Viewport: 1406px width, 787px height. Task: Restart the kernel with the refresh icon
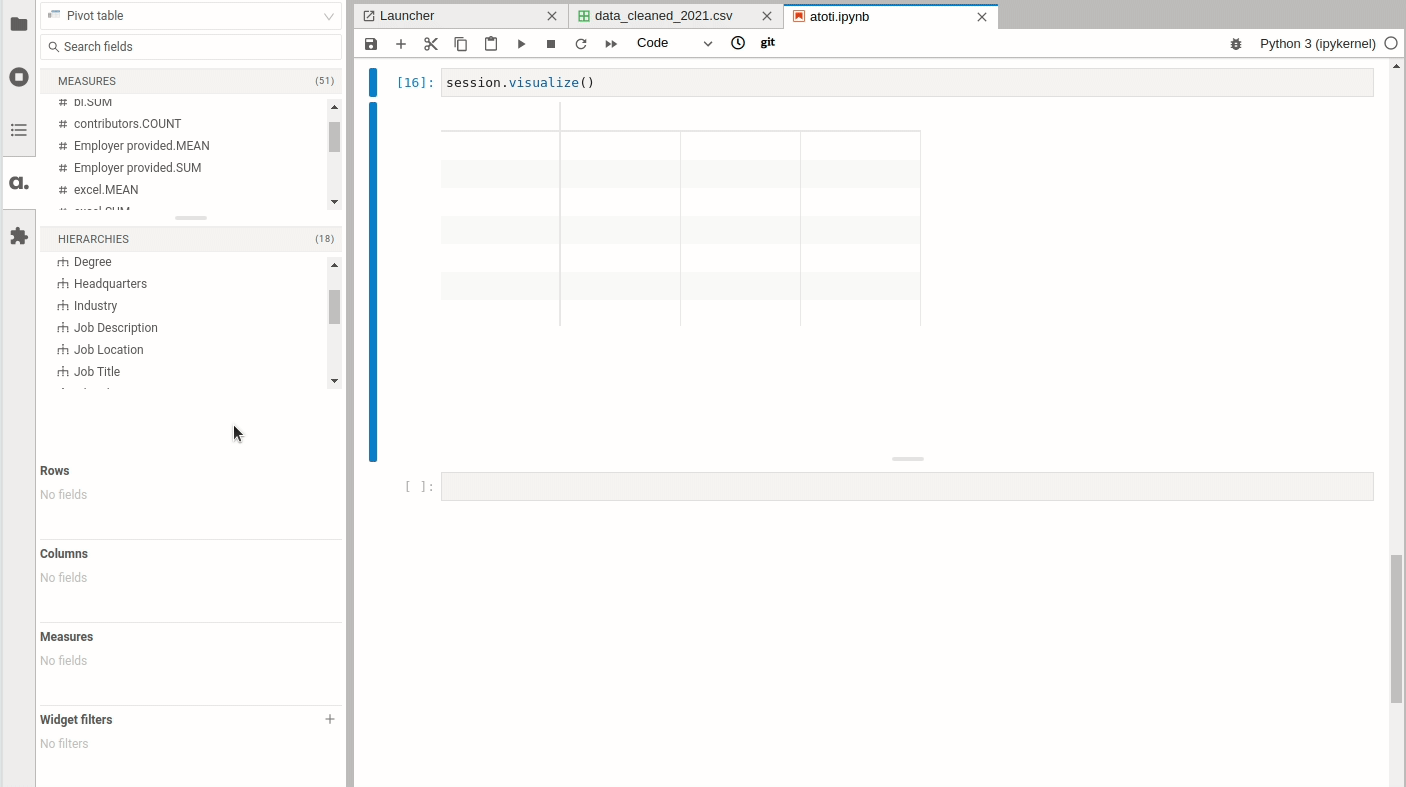pos(581,44)
